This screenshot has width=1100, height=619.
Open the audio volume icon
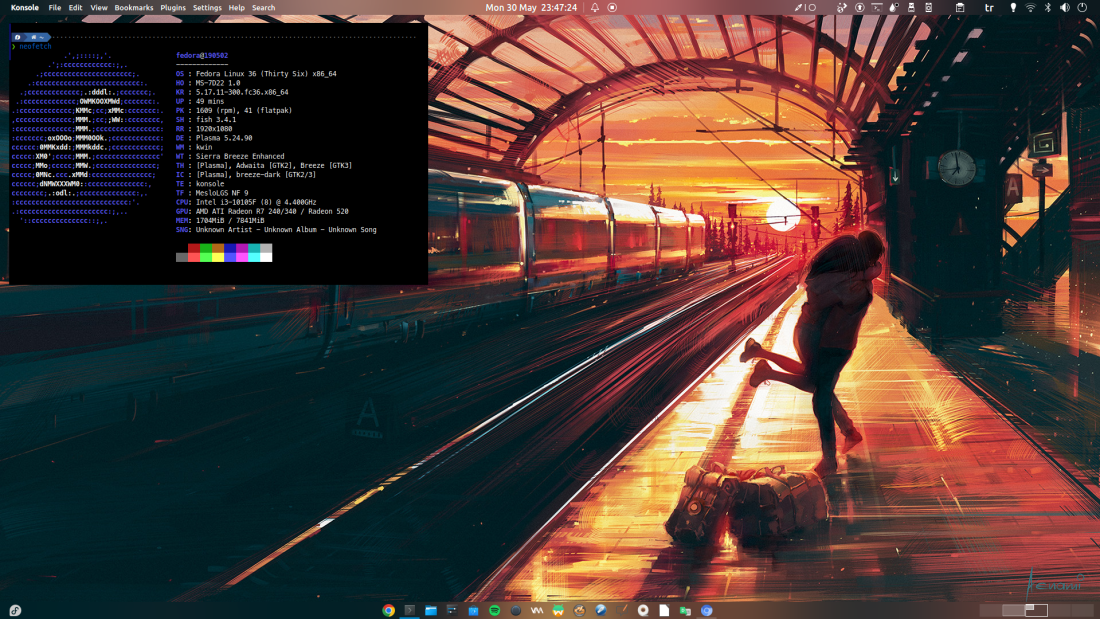[x=1065, y=8]
